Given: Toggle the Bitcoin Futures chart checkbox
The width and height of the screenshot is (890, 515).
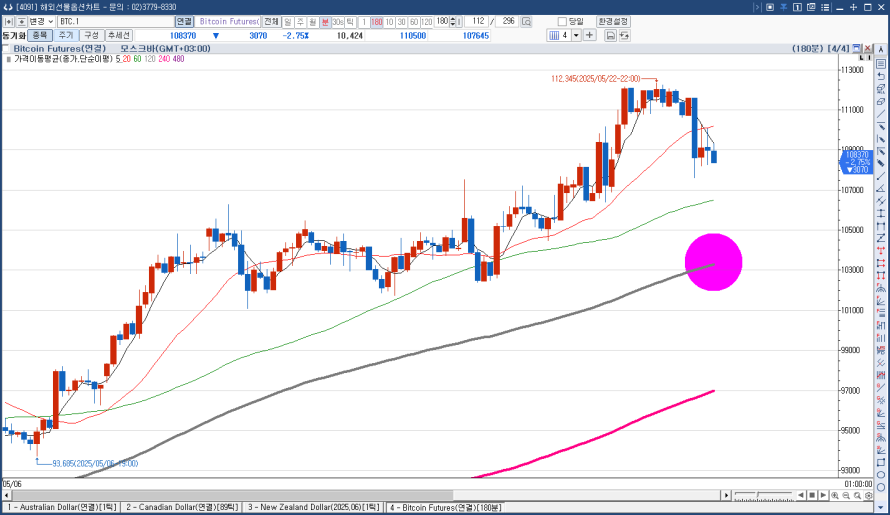Looking at the screenshot, I should click(7, 48).
